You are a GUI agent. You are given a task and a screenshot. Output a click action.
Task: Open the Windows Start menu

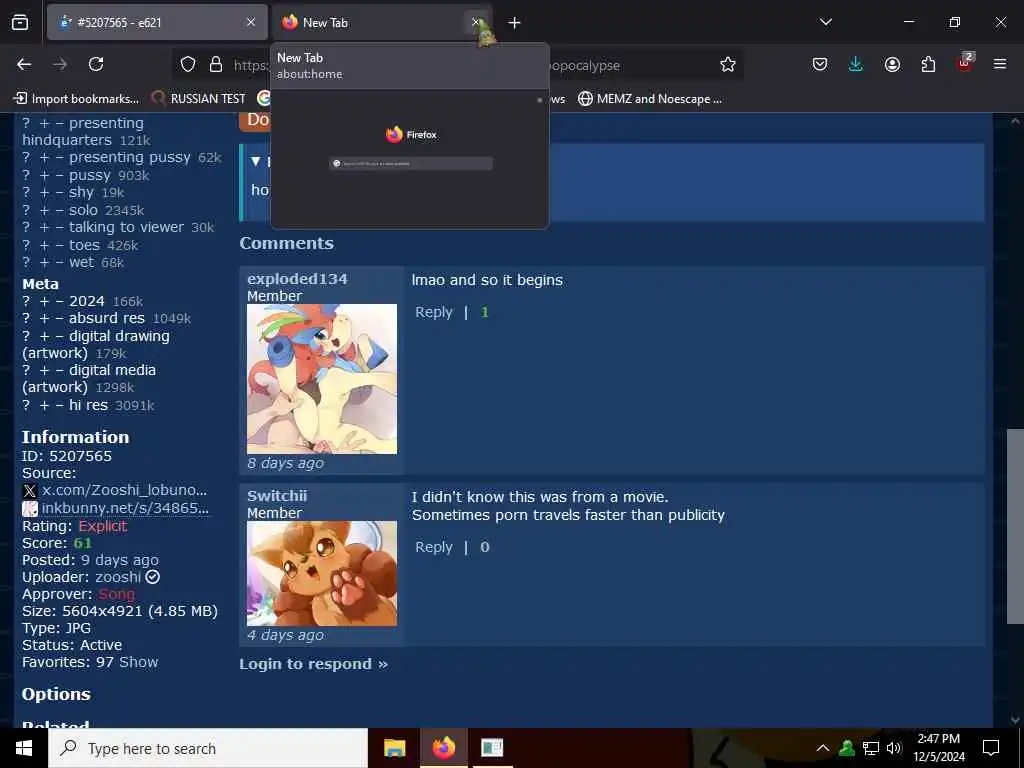pyautogui.click(x=24, y=748)
